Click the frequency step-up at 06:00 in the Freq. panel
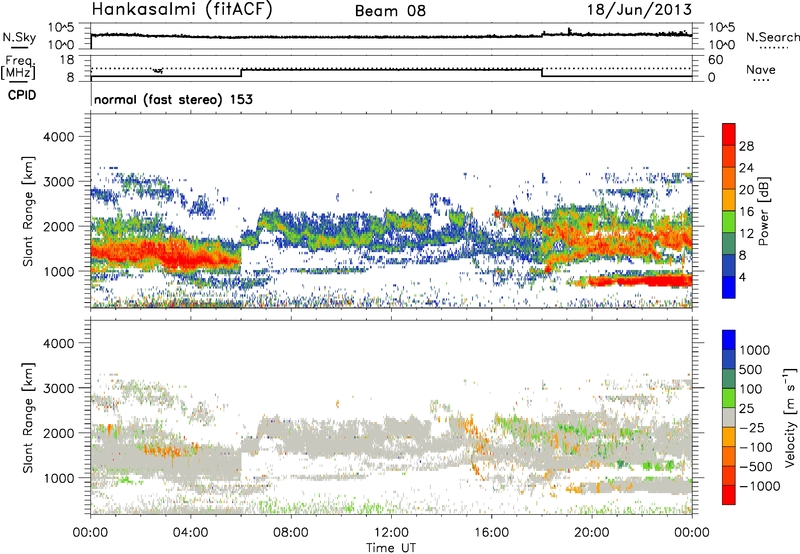 241,72
